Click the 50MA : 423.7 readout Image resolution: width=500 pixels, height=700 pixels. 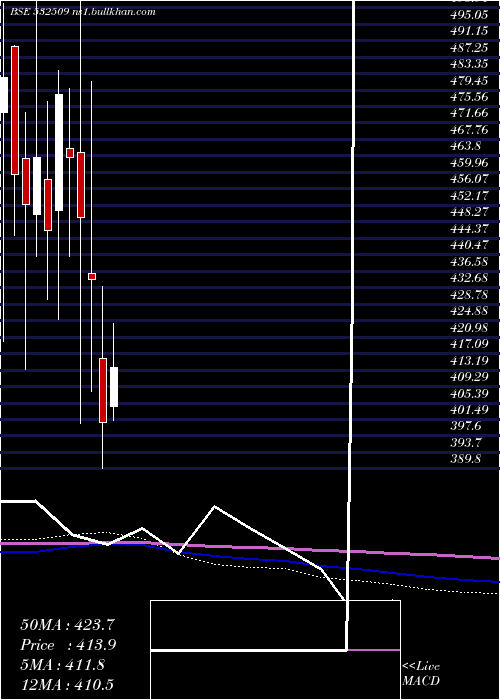(x=68, y=625)
